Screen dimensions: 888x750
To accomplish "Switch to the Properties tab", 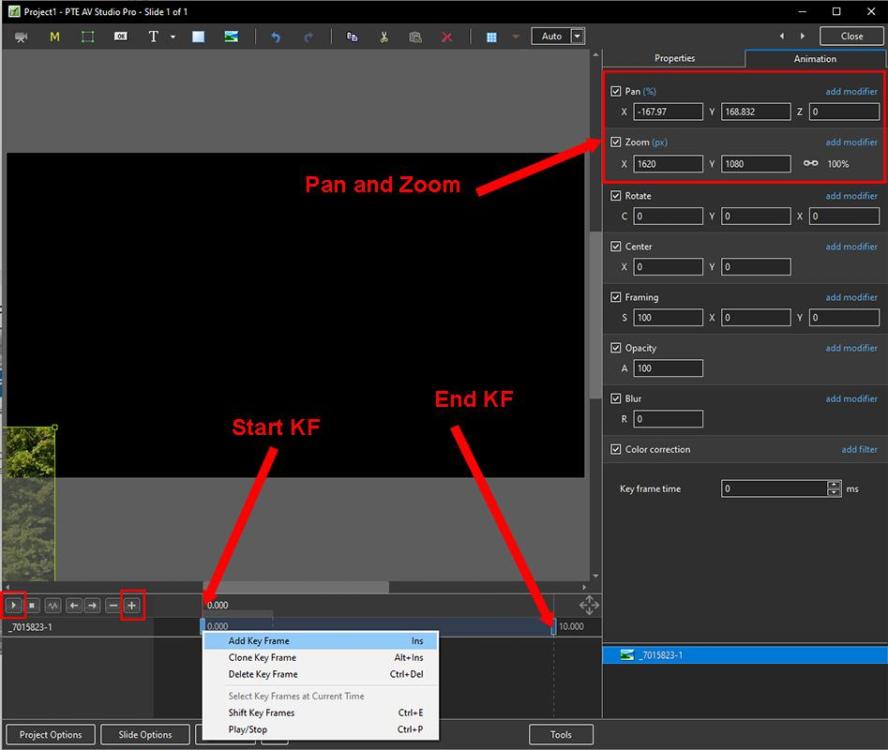I will (674, 58).
